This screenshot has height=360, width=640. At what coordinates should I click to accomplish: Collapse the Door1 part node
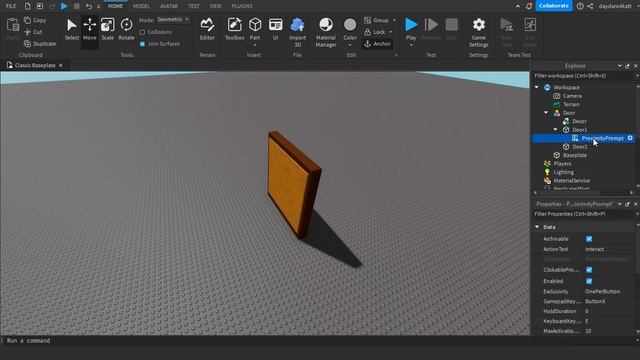point(556,130)
